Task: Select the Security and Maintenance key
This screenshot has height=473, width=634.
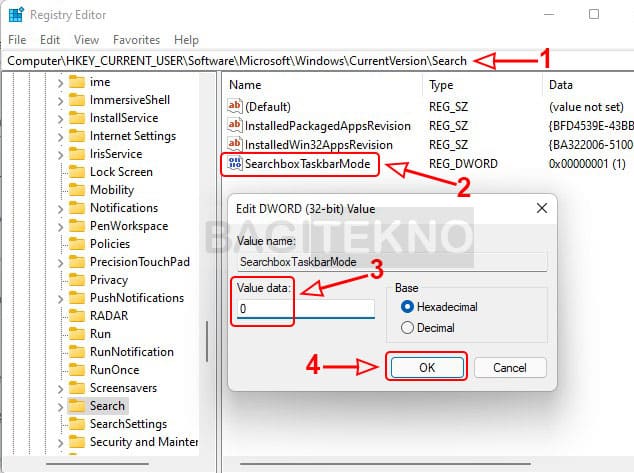Action: tap(144, 442)
